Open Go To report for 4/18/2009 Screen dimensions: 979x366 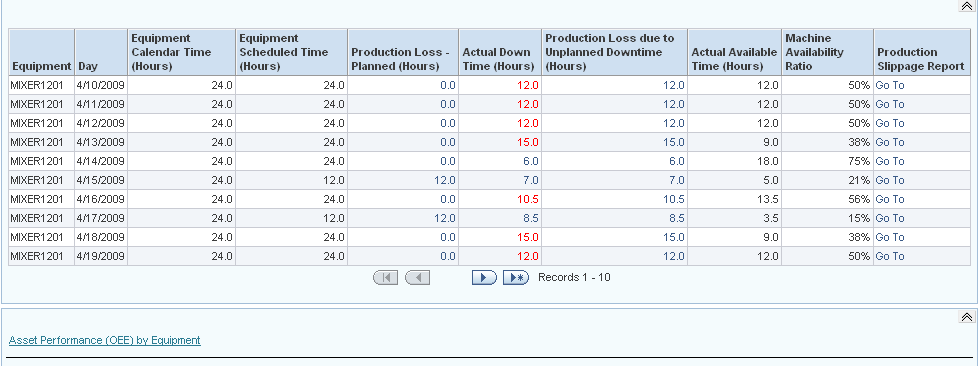890,237
